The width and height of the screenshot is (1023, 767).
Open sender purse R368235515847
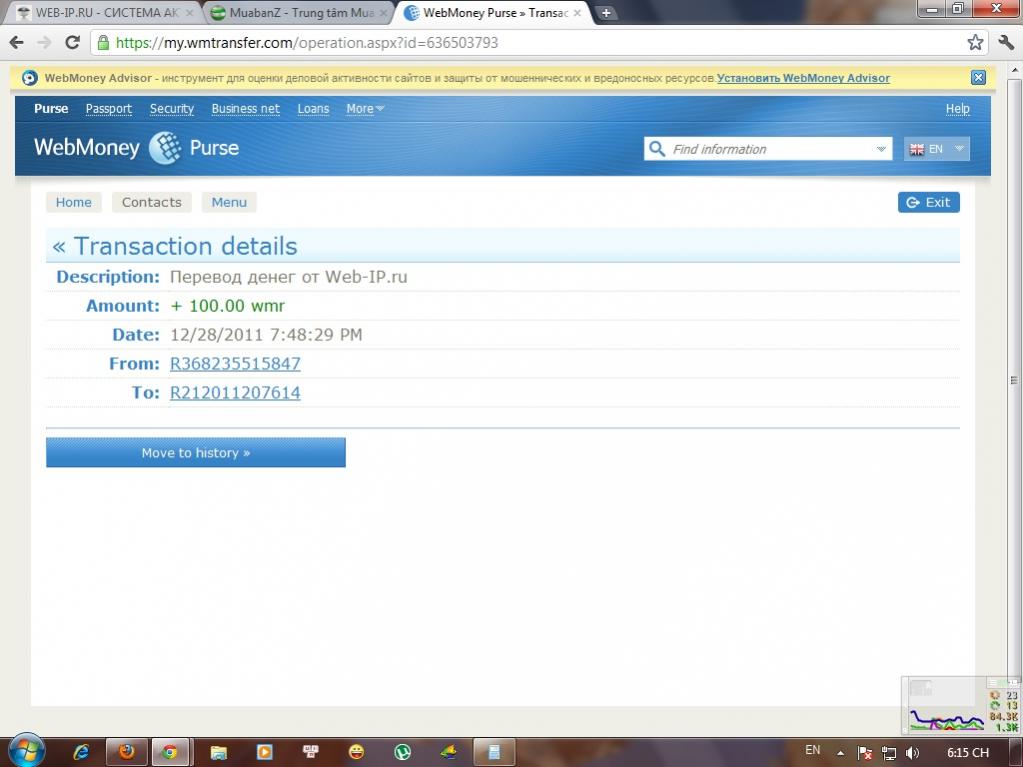(x=235, y=364)
